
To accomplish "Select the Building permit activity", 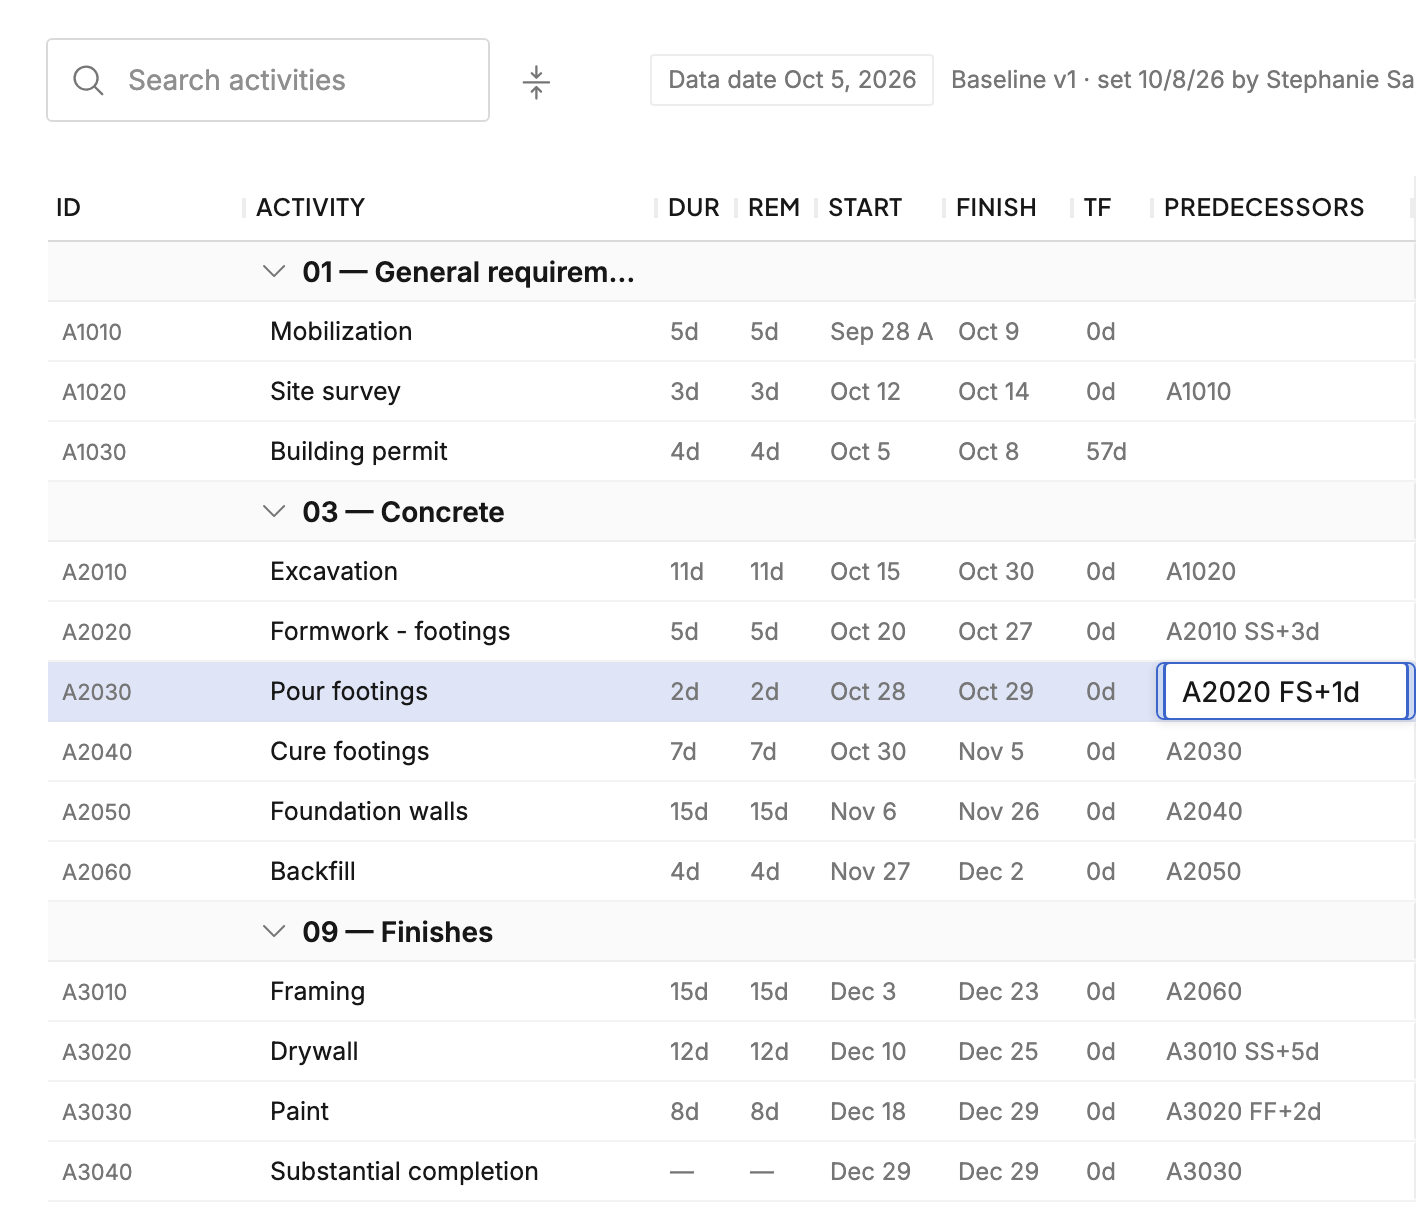I will (x=359, y=451).
